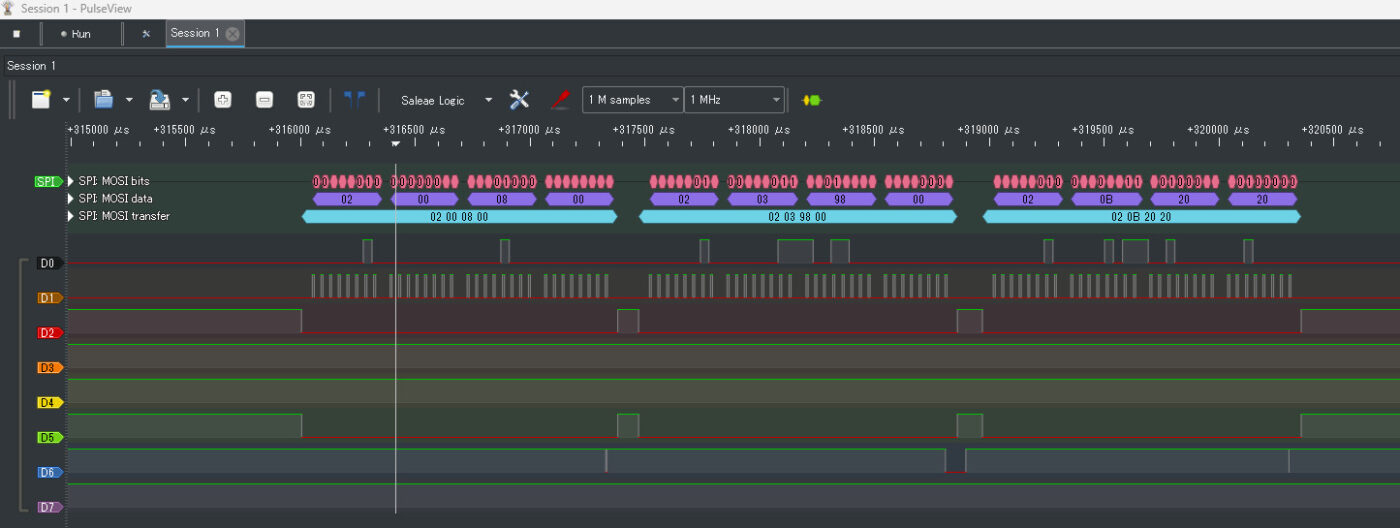Click the +319500 µs ruler label
The height and width of the screenshot is (528, 1400).
(x=1103, y=130)
